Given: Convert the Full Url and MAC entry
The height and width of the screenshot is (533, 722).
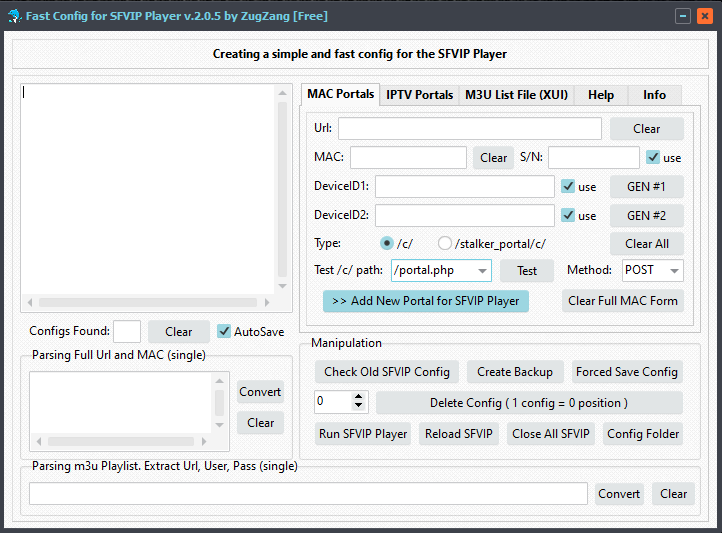Looking at the screenshot, I should (260, 392).
